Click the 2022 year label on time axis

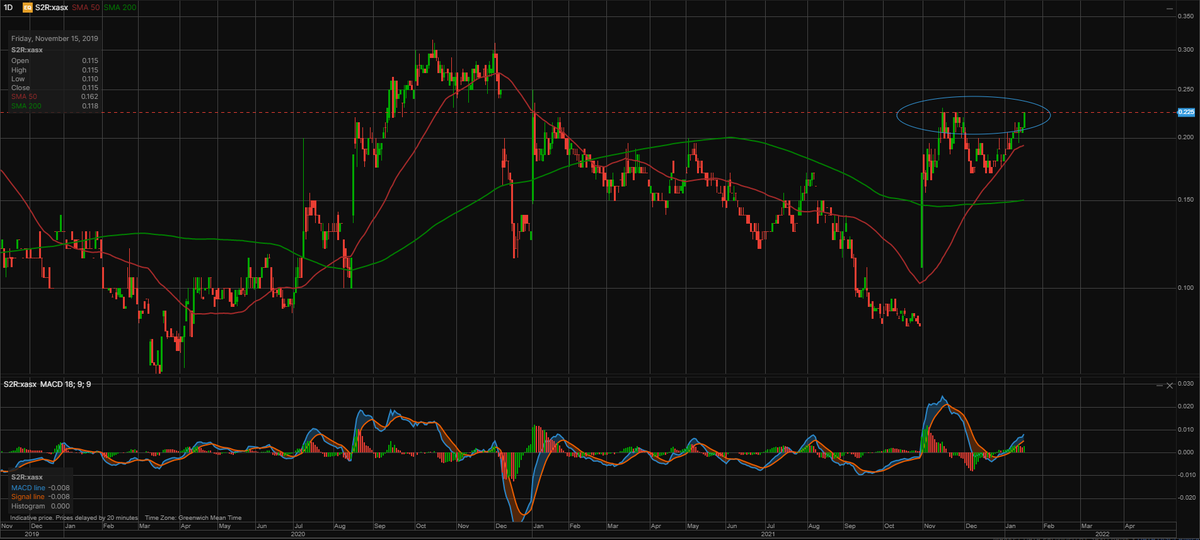[x=1102, y=535]
